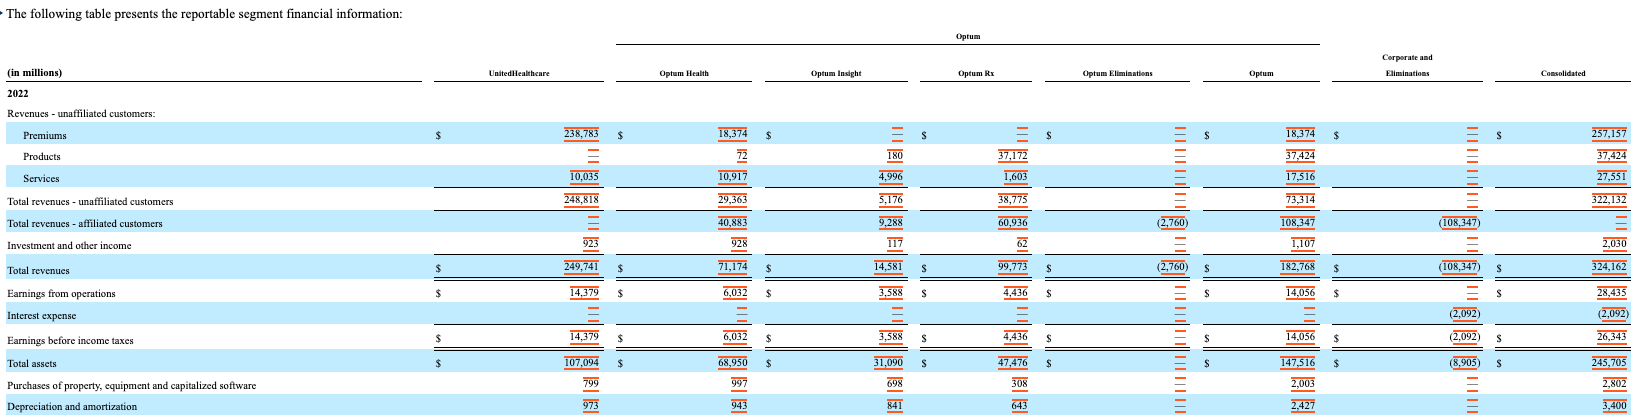Click the Optum Insight column header
Viewport: 1640px width, 420px height.
(x=838, y=74)
